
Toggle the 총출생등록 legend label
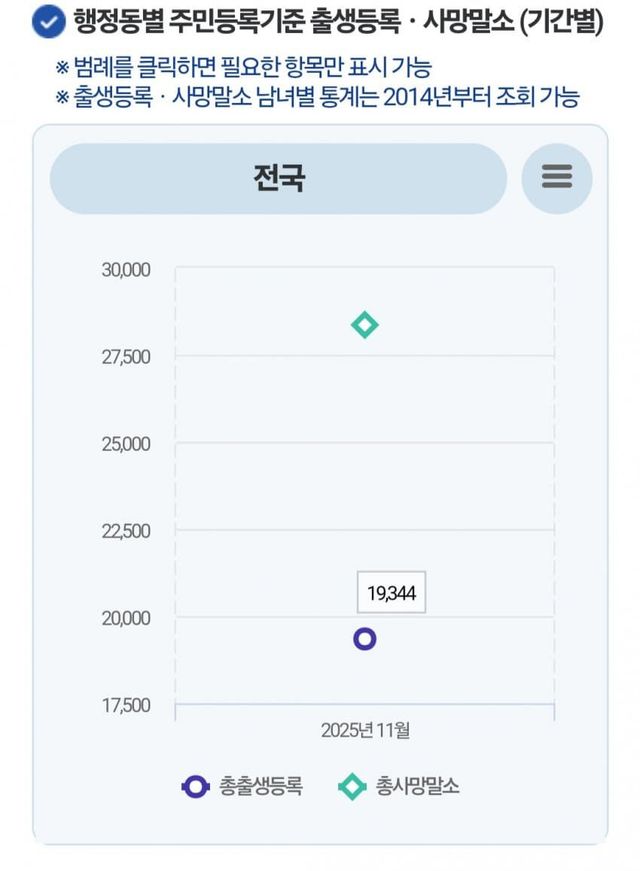pos(260,786)
